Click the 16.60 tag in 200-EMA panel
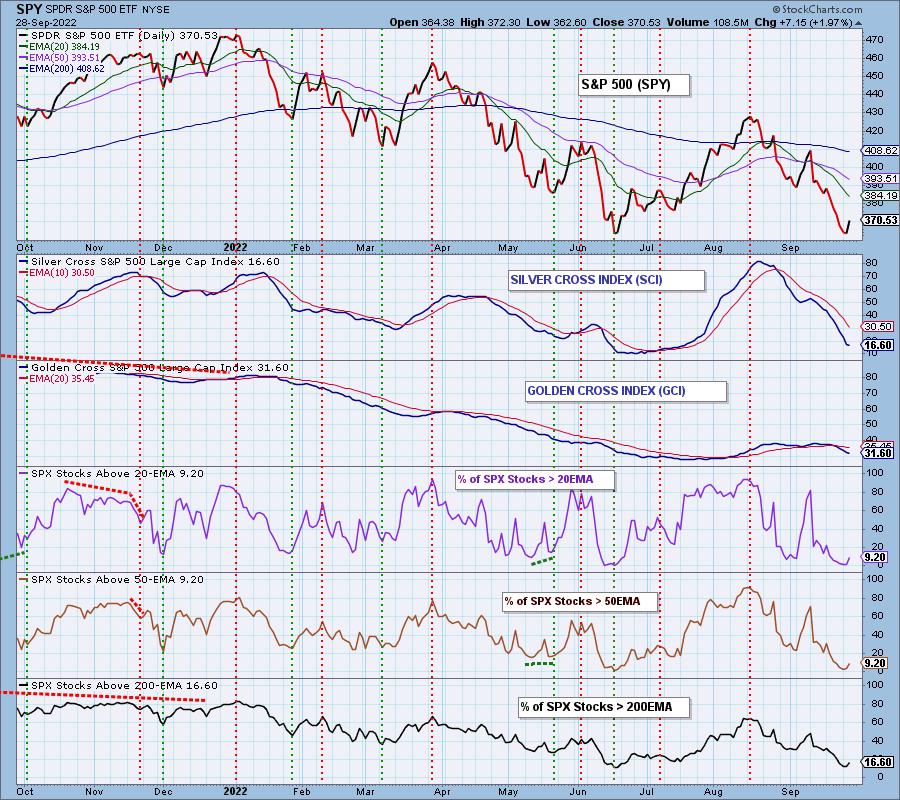Viewport: 900px width, 800px height. tap(878, 762)
